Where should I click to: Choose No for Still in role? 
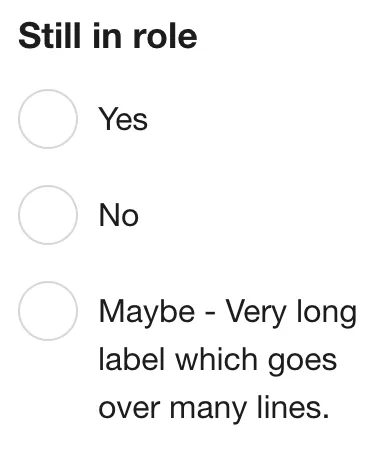pos(48,215)
